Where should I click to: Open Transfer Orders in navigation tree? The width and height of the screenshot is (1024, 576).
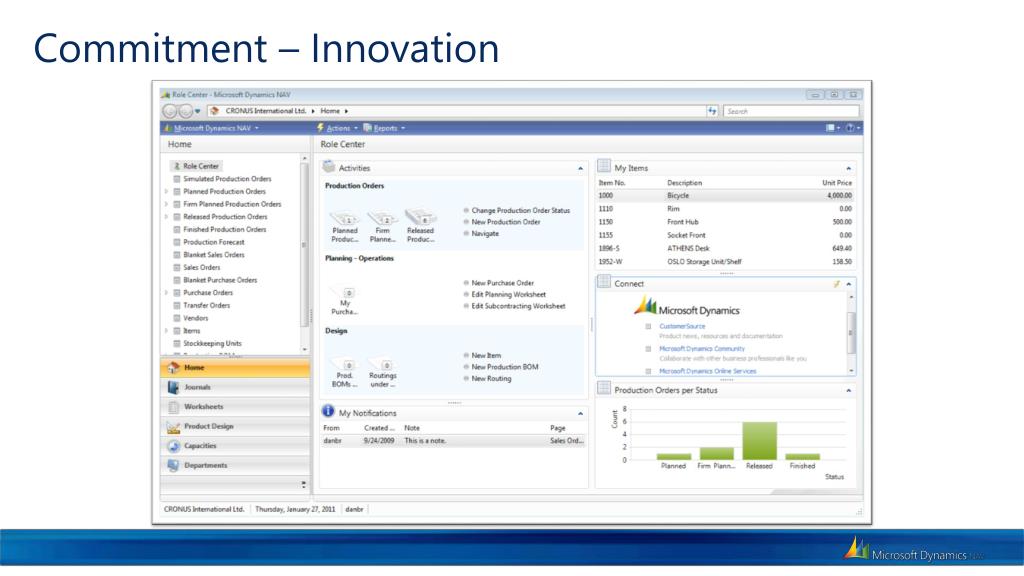pyautogui.click(x=206, y=305)
